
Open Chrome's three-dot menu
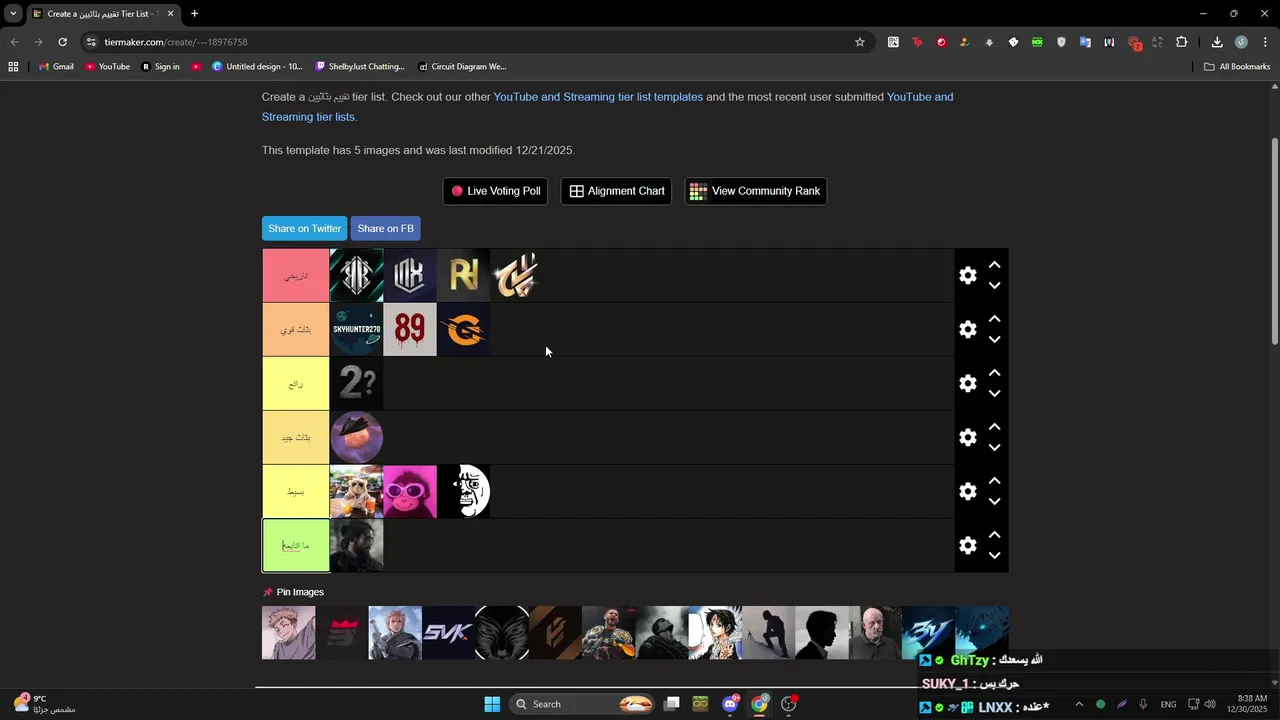pyautogui.click(x=1265, y=42)
